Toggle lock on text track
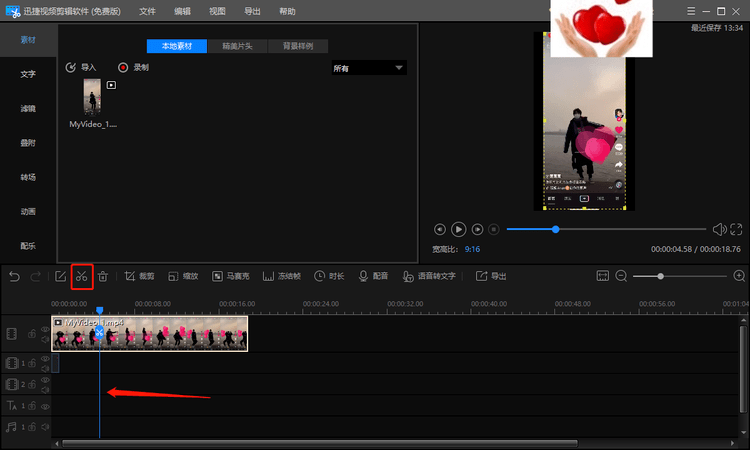The width and height of the screenshot is (750, 450). [32, 406]
